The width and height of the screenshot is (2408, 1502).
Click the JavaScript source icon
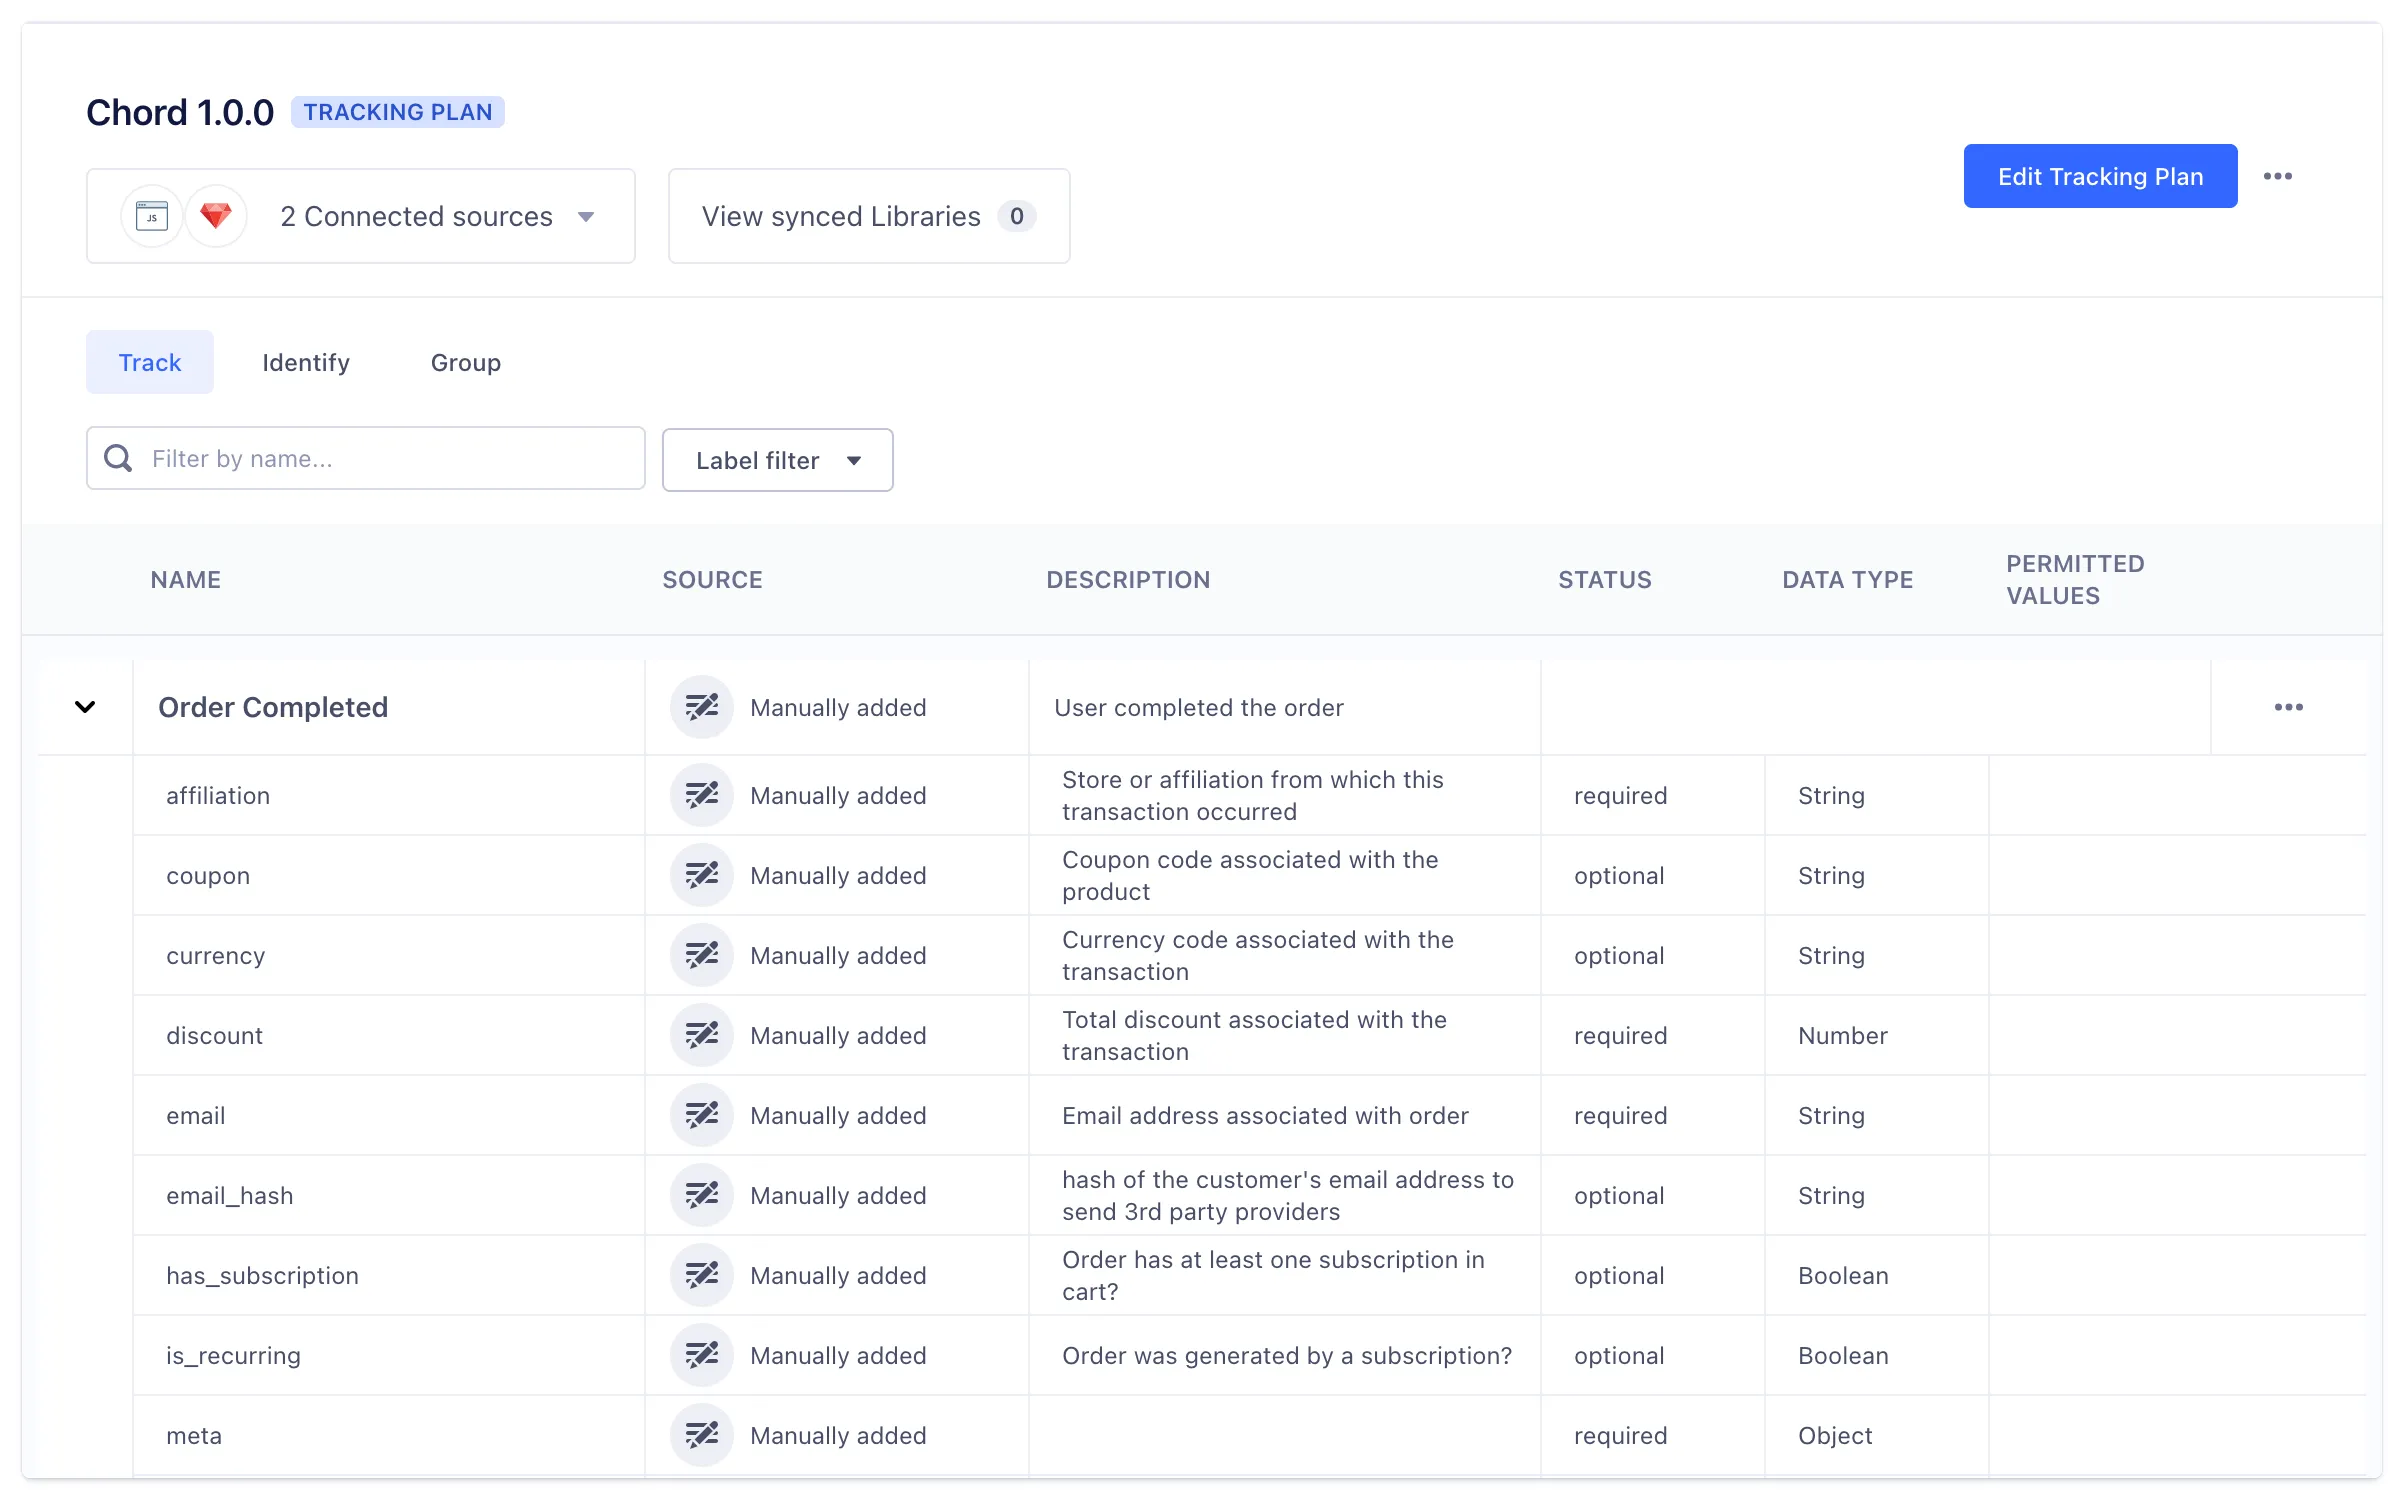pyautogui.click(x=152, y=216)
